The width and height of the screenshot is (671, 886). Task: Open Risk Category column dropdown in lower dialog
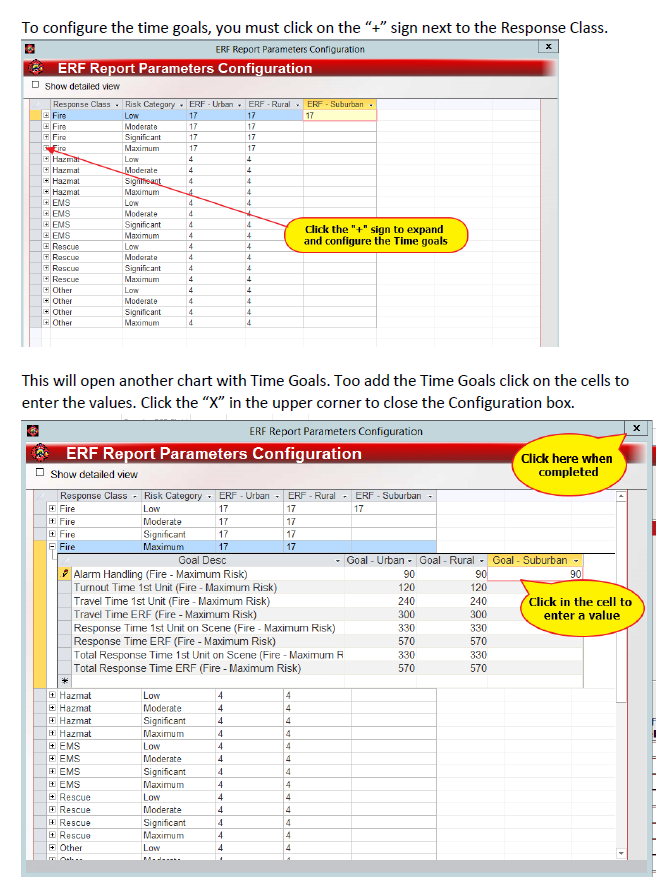point(209,497)
